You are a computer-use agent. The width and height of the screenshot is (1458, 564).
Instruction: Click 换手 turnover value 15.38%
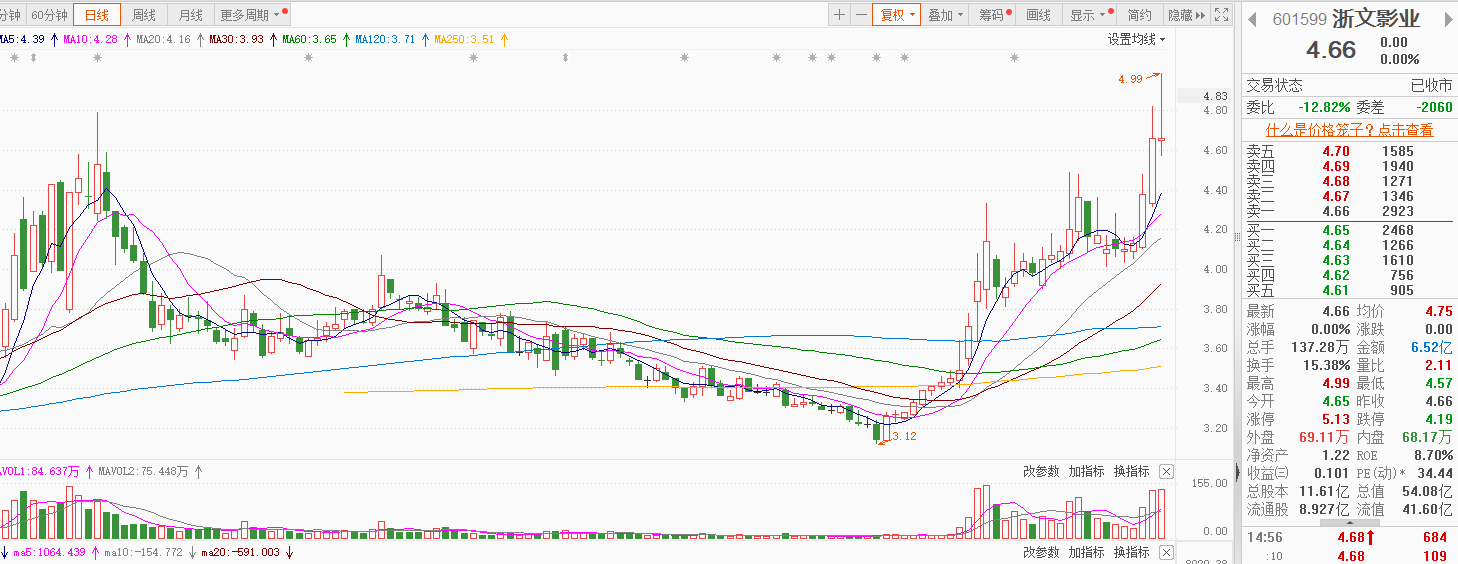pyautogui.click(x=1328, y=366)
